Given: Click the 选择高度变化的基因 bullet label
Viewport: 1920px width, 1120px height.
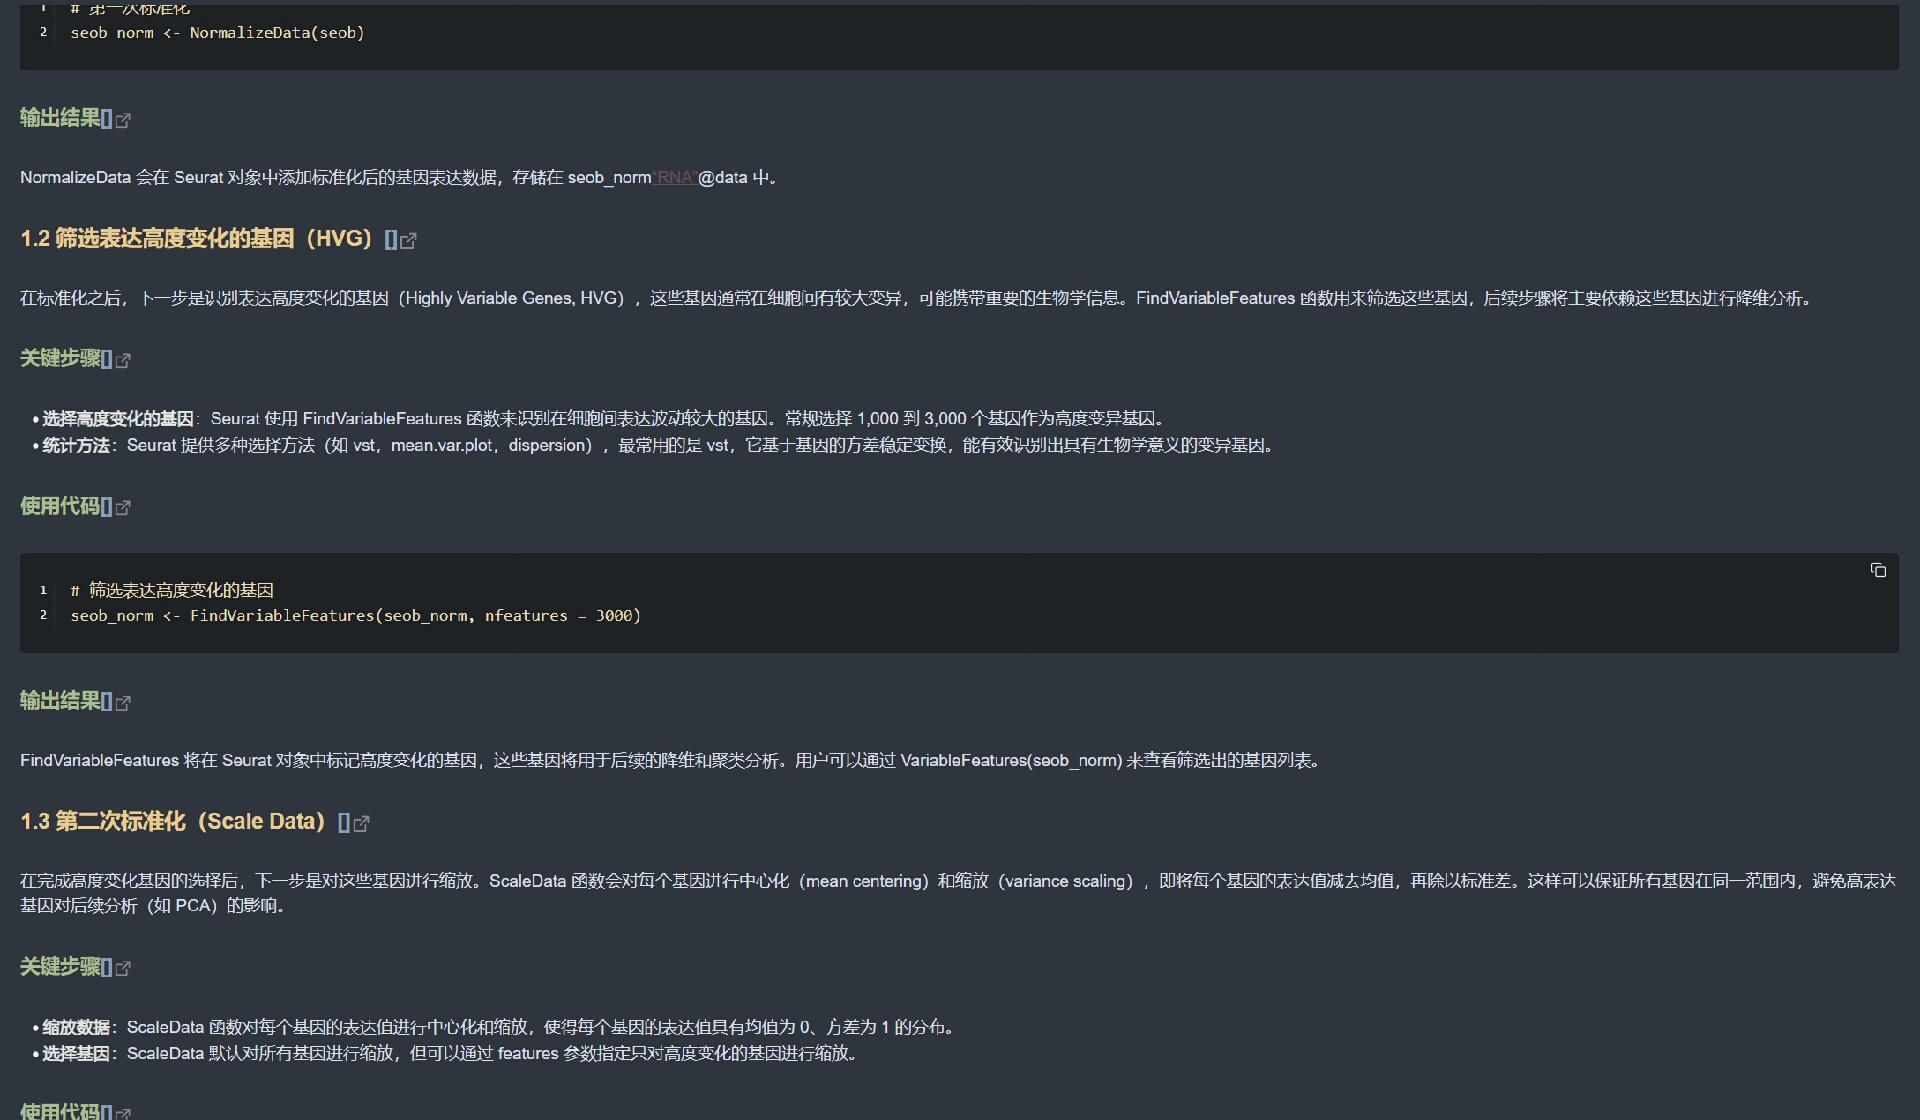Looking at the screenshot, I should pos(117,418).
